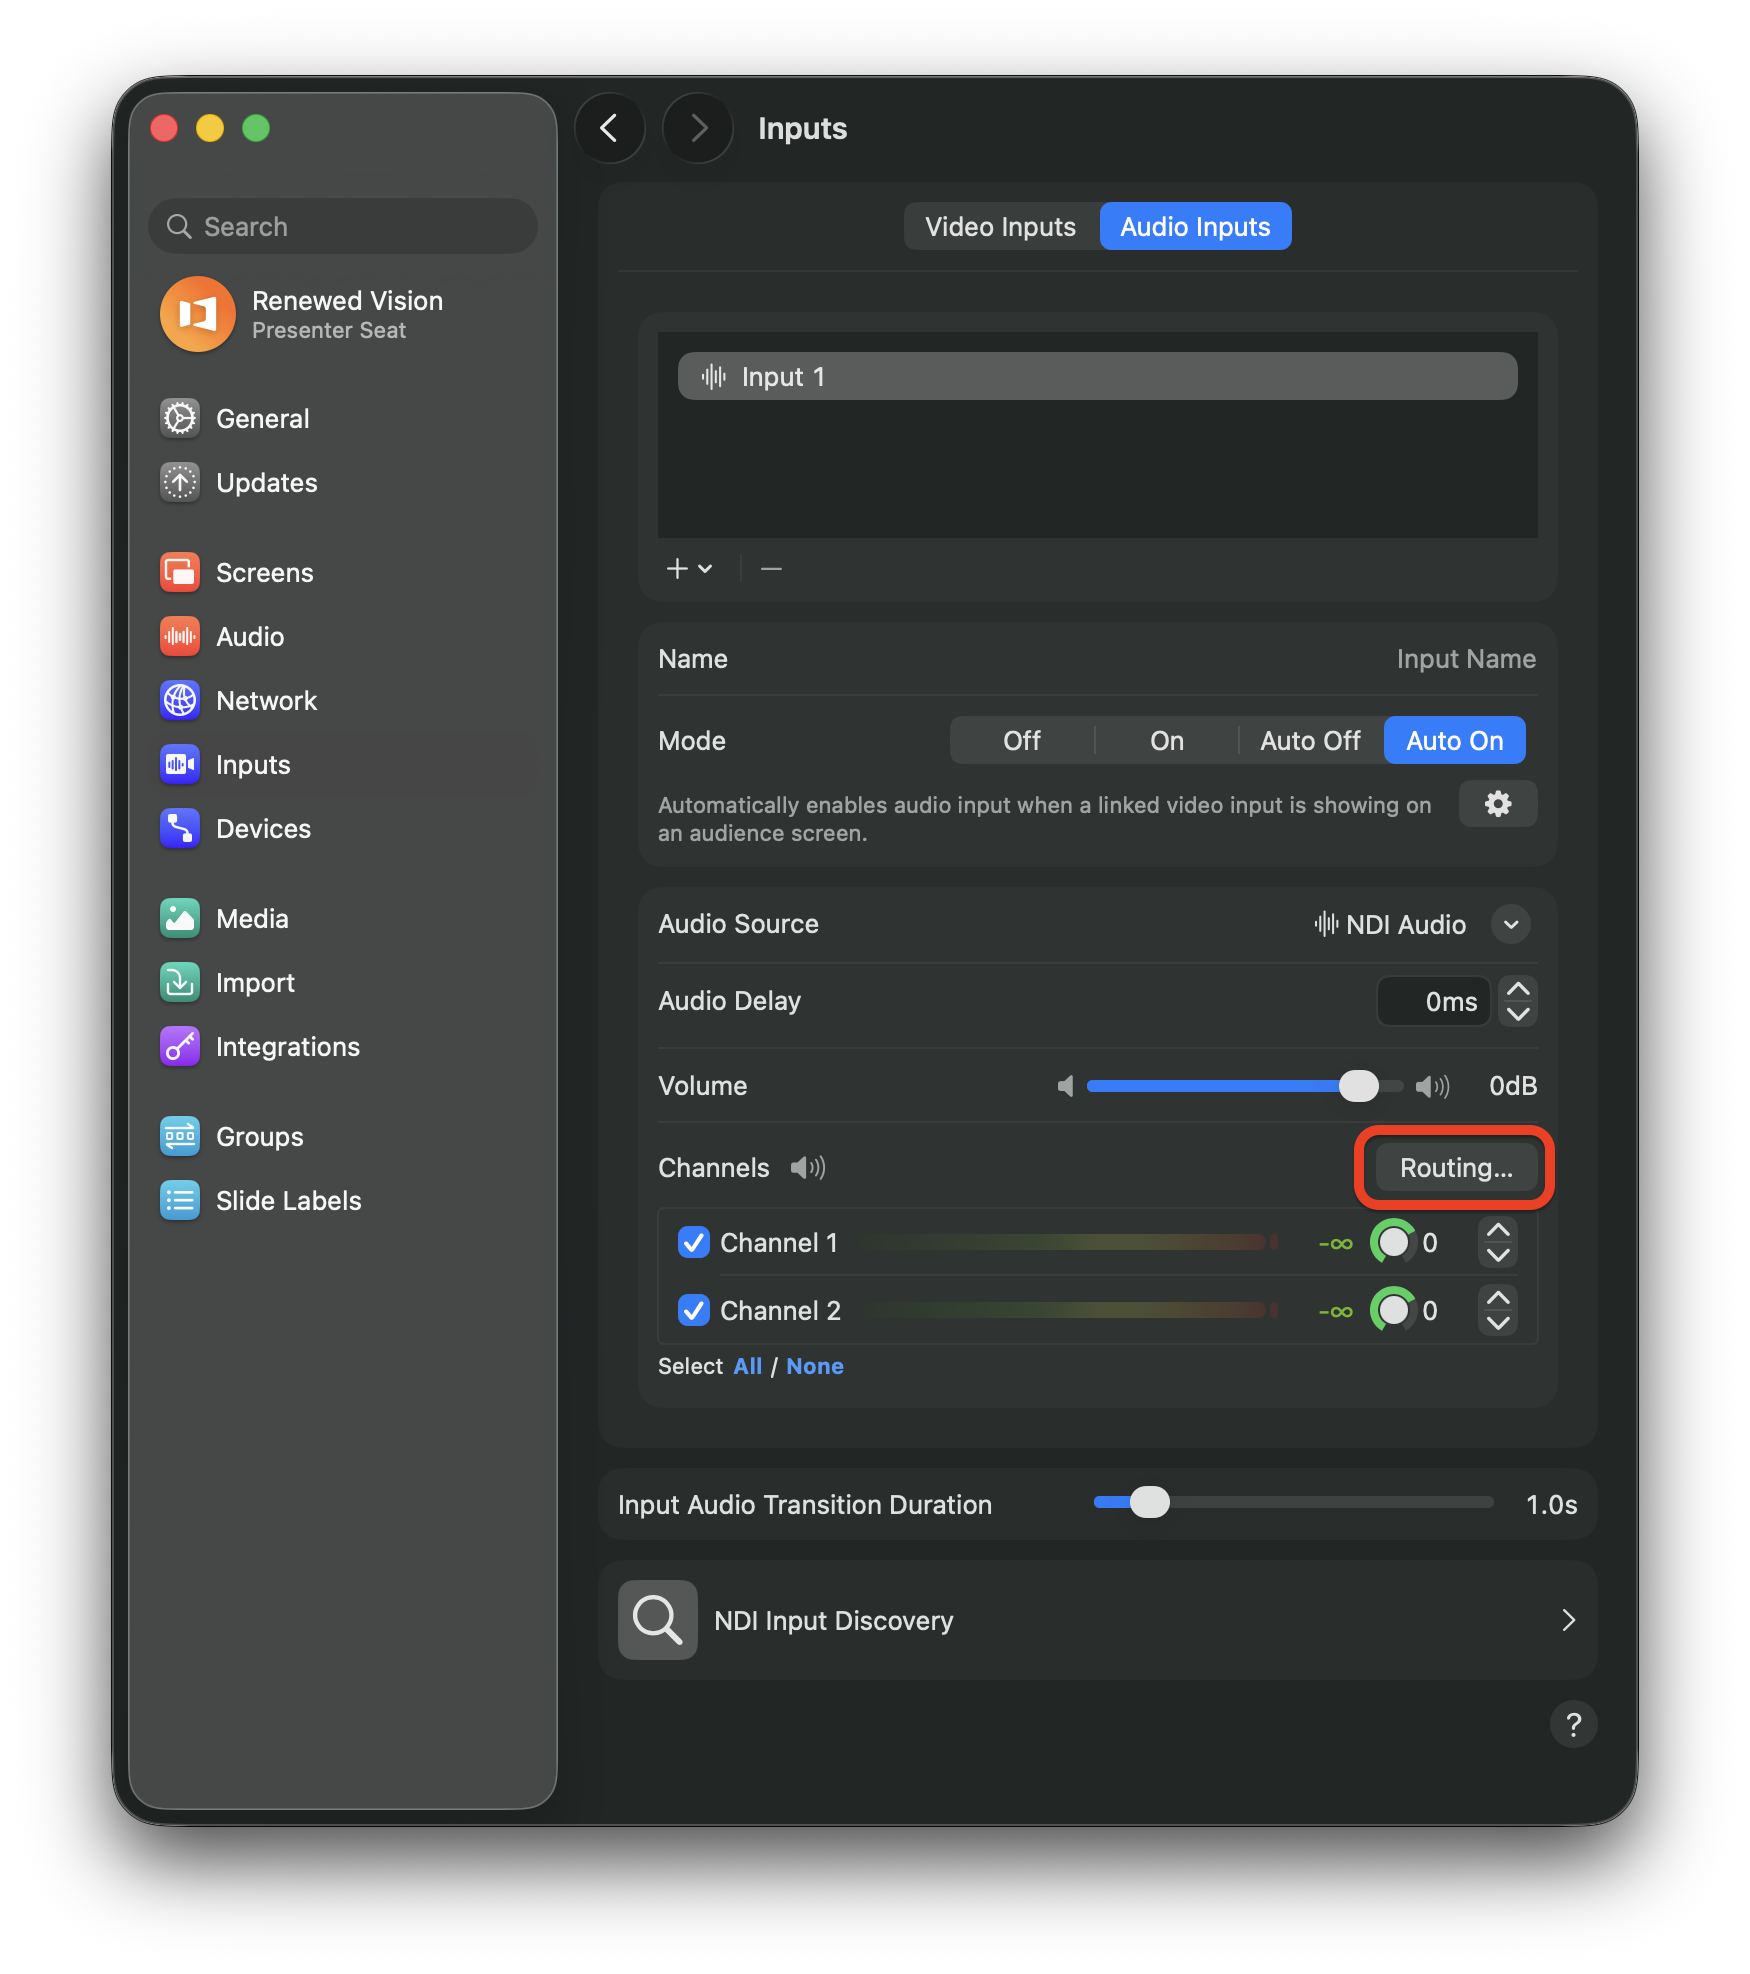Open help with the question mark button
This screenshot has width=1750, height=1974.
coord(1573,1724)
